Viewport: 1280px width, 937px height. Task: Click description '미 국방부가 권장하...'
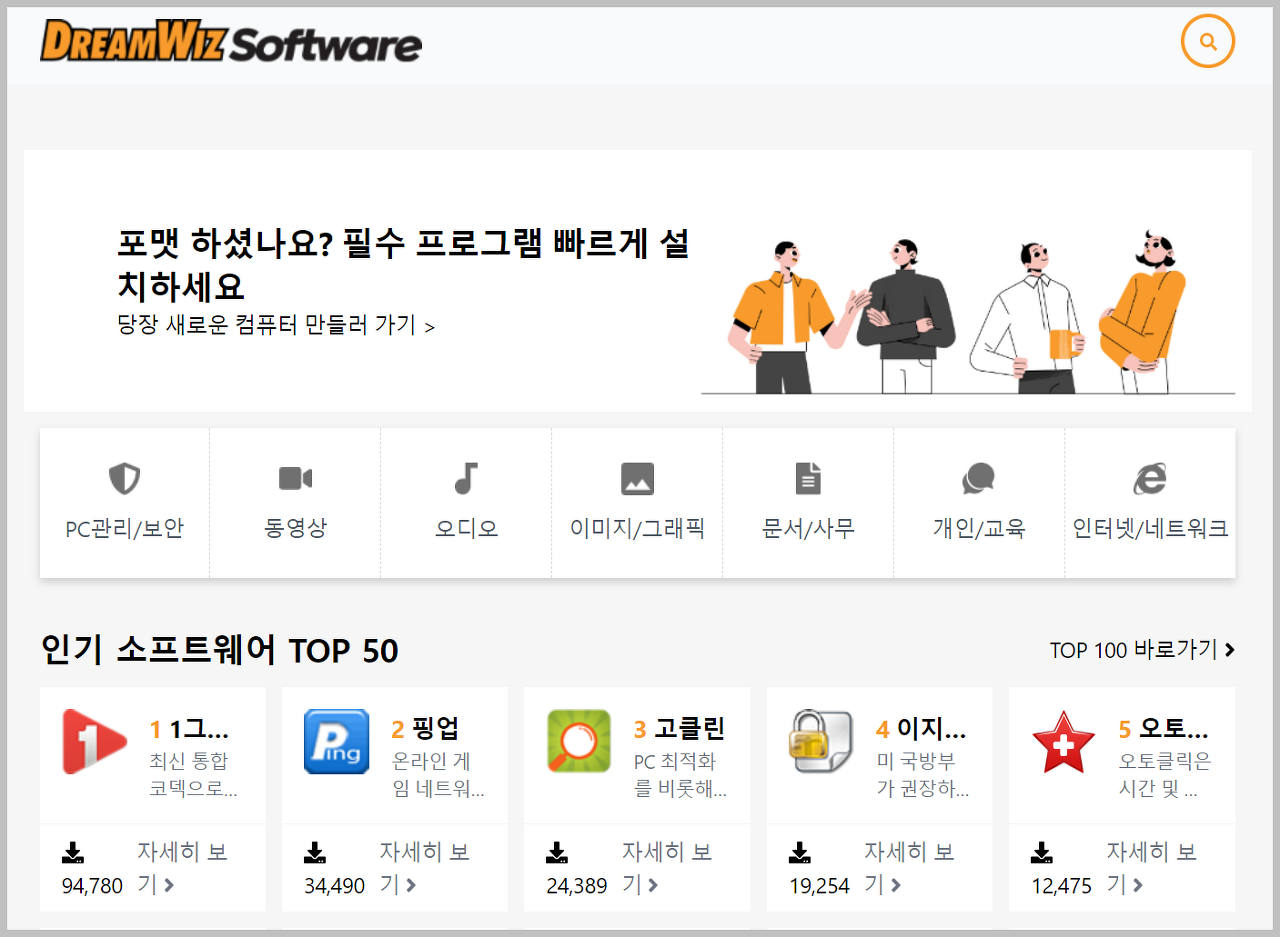coord(923,776)
